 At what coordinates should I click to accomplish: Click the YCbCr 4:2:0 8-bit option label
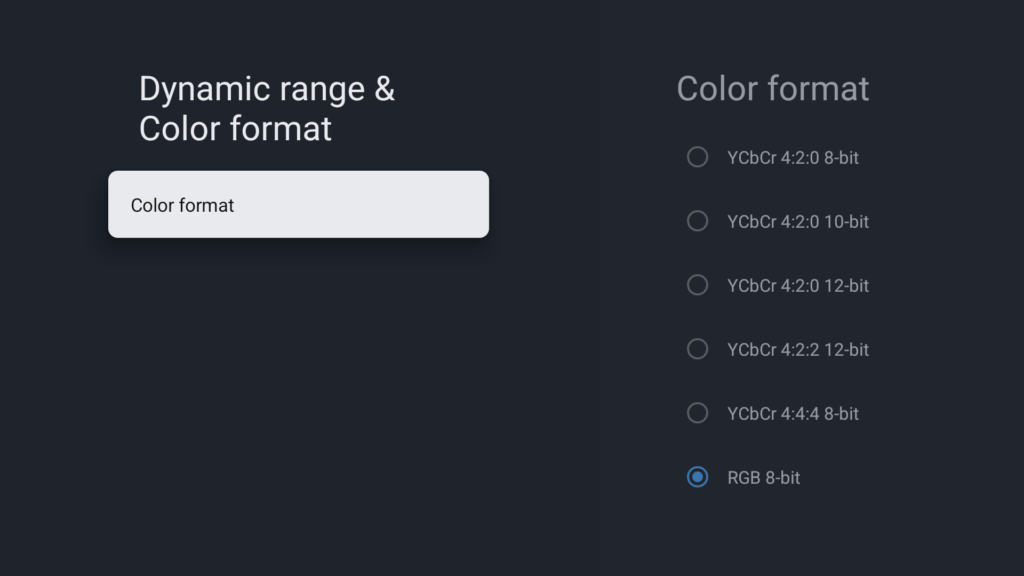pos(789,157)
